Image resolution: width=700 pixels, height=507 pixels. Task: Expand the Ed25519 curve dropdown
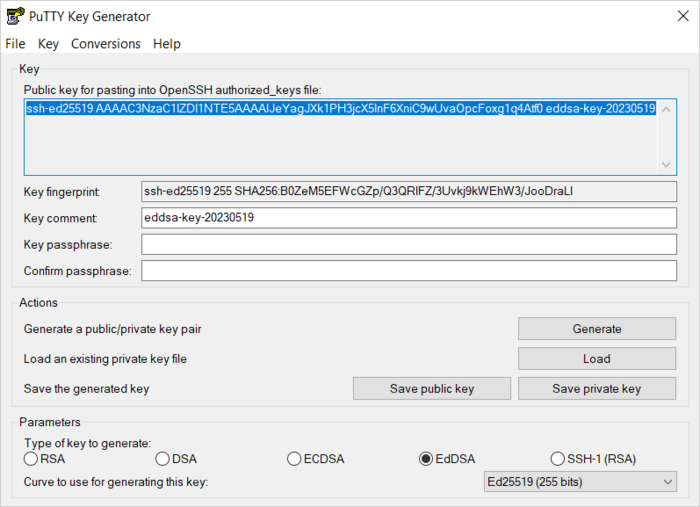click(579, 482)
